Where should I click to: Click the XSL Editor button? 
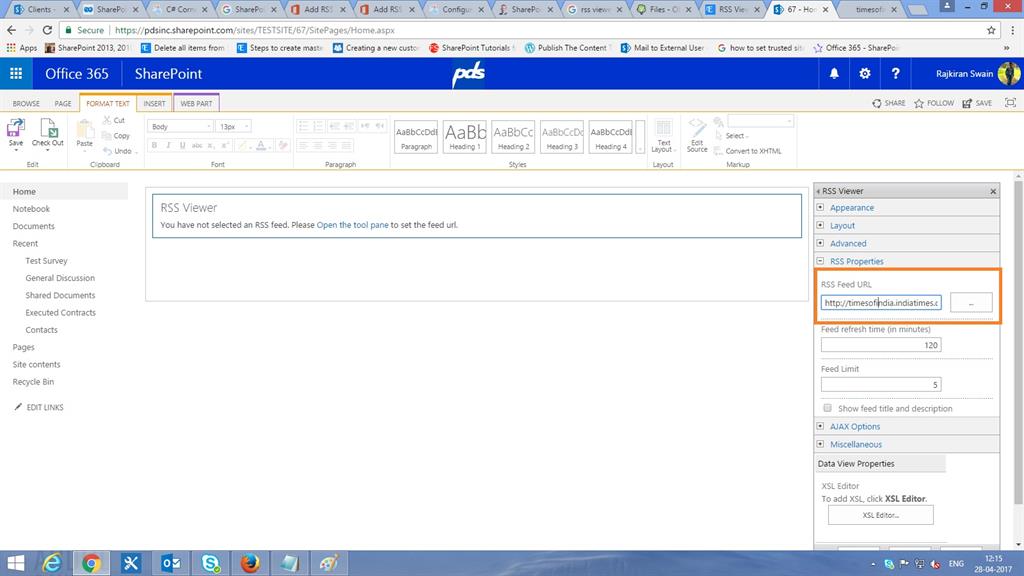pos(881,515)
